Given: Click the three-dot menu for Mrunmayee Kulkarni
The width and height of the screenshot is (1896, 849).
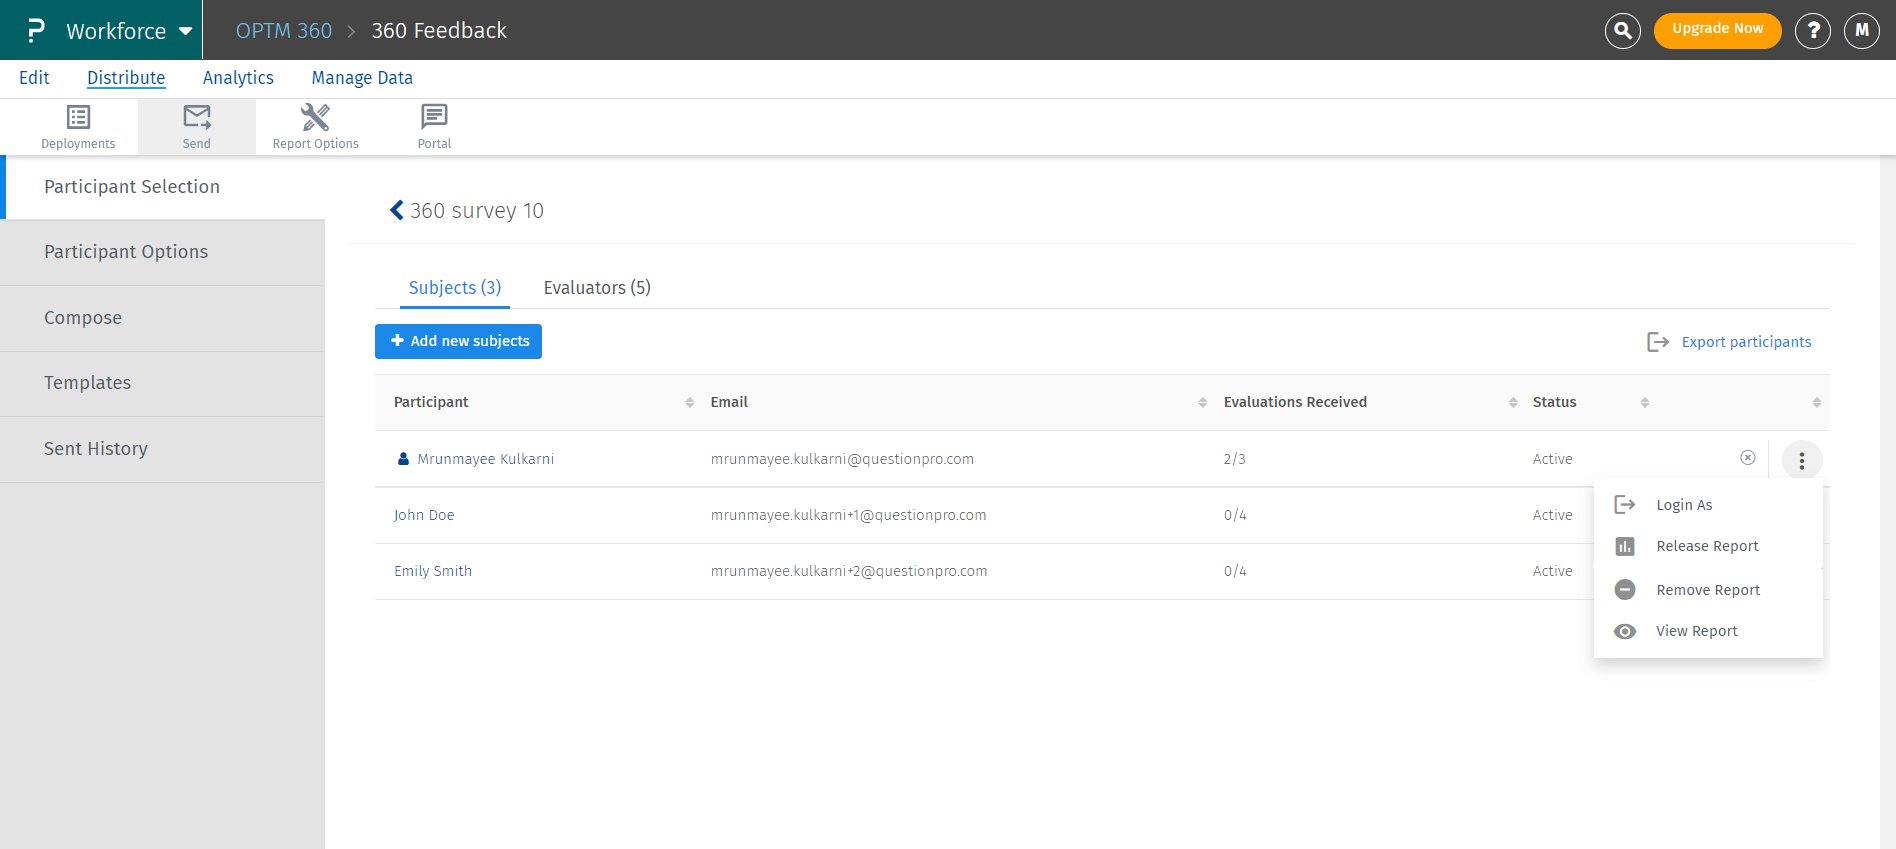Looking at the screenshot, I should [1801, 460].
